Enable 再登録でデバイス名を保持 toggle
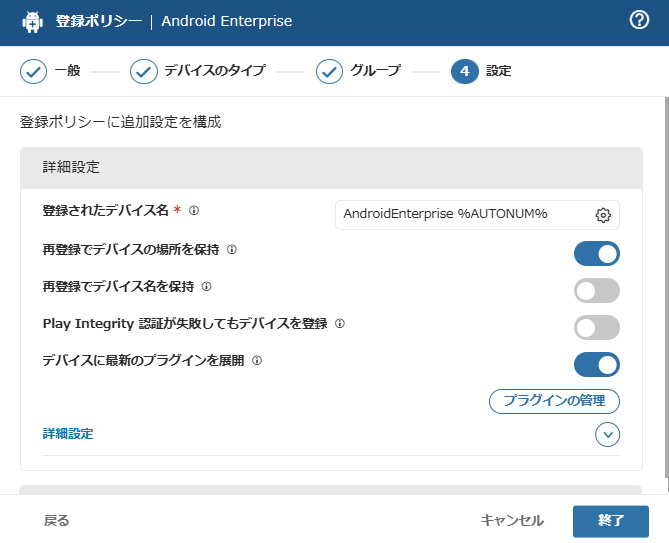Screen dimensions: 669x543 click(x=596, y=290)
